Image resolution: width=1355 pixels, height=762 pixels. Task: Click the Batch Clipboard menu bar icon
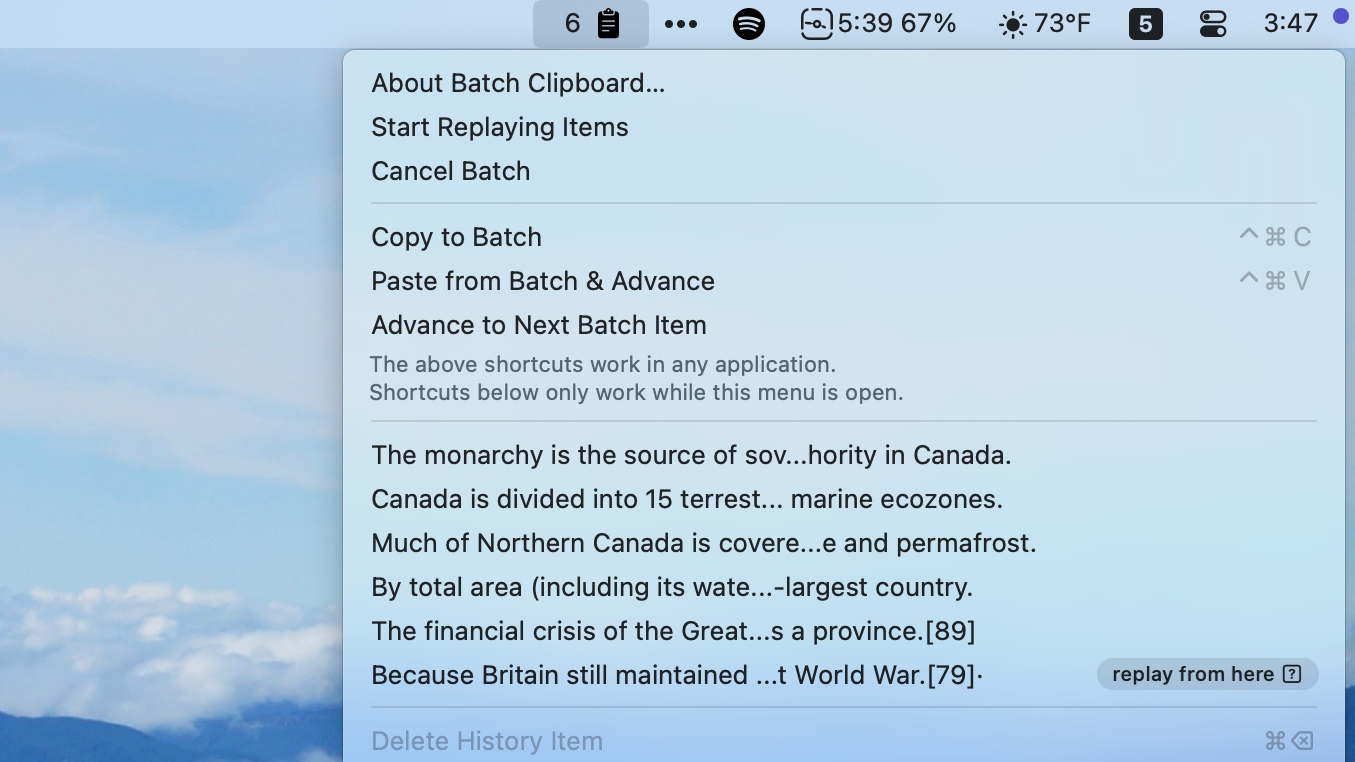(591, 23)
